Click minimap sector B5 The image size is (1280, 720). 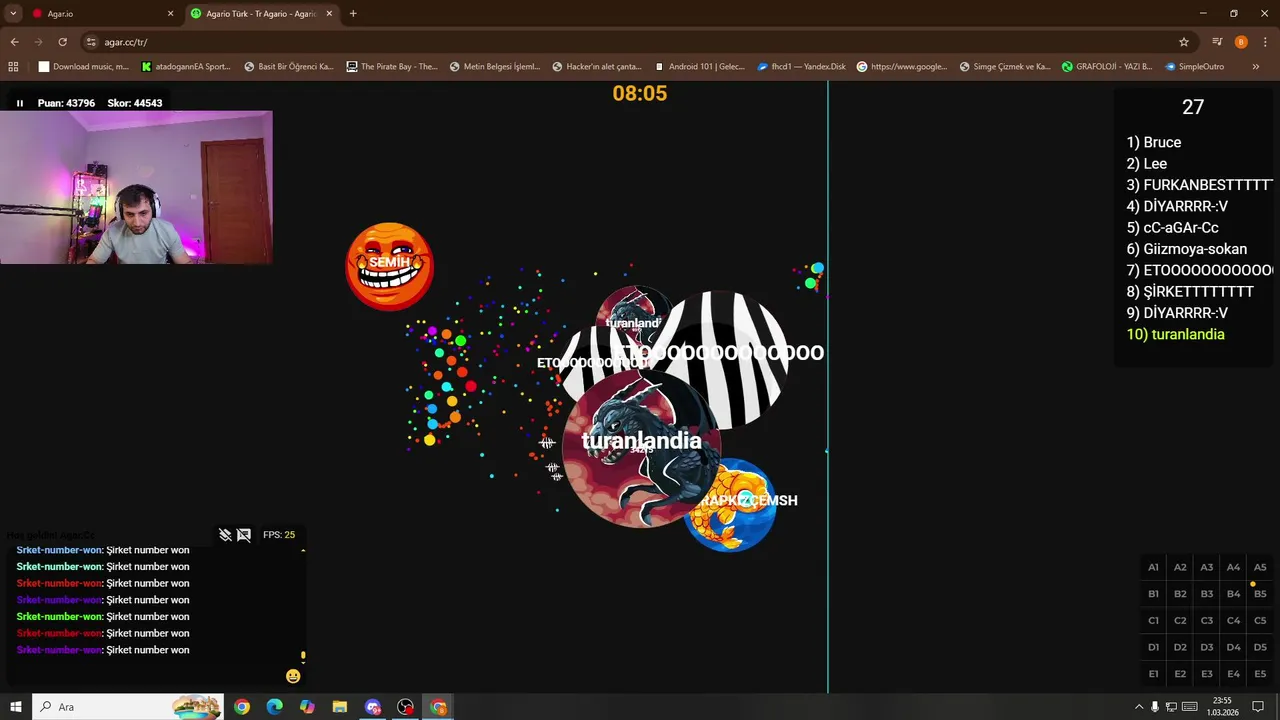(1260, 594)
